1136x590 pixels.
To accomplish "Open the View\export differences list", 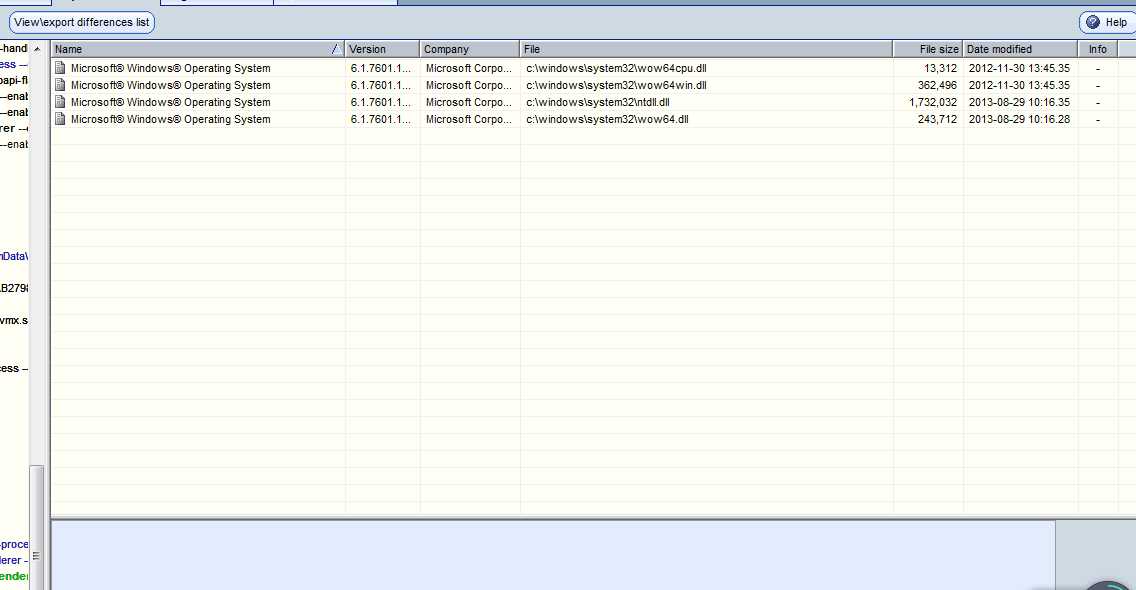I will point(82,22).
